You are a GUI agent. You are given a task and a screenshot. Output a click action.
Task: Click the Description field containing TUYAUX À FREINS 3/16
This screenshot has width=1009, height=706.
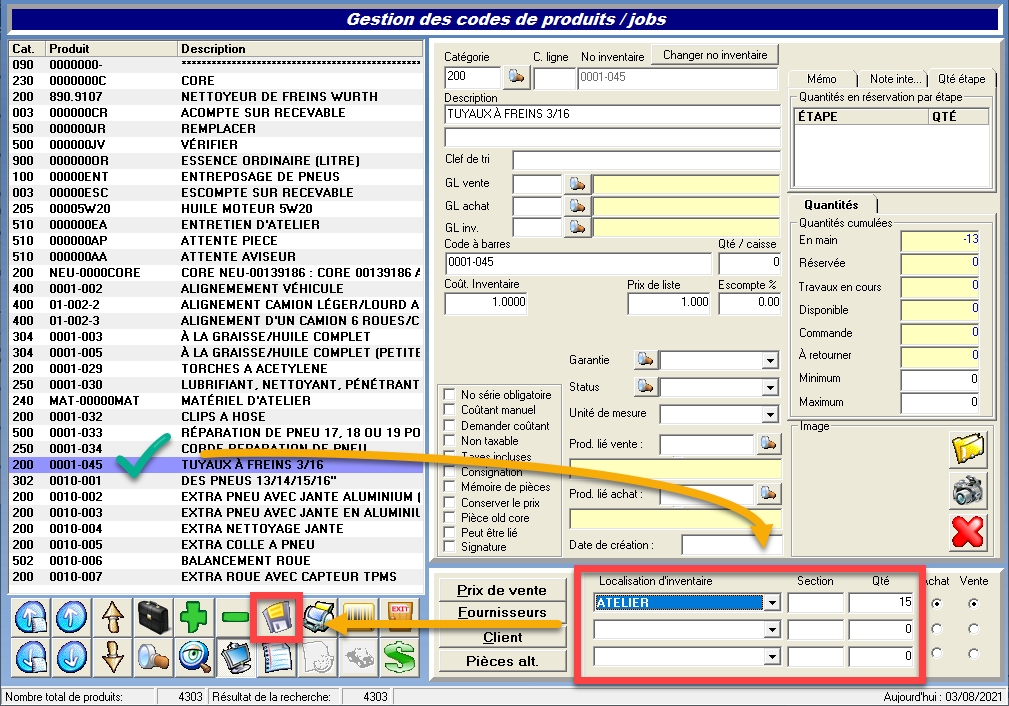tap(612, 114)
